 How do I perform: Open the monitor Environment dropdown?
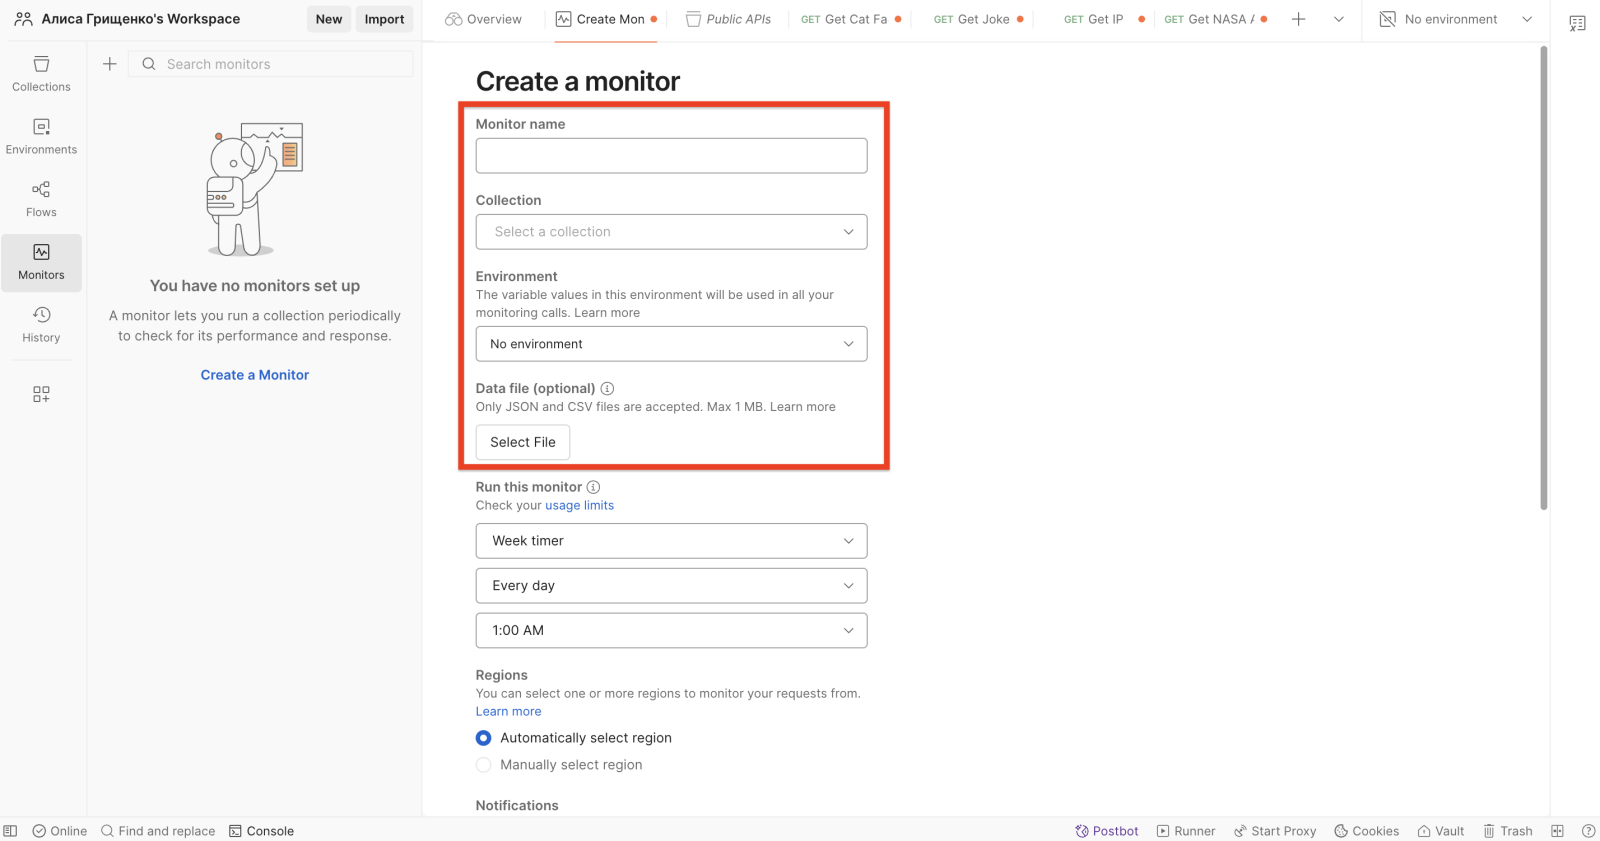click(x=671, y=344)
